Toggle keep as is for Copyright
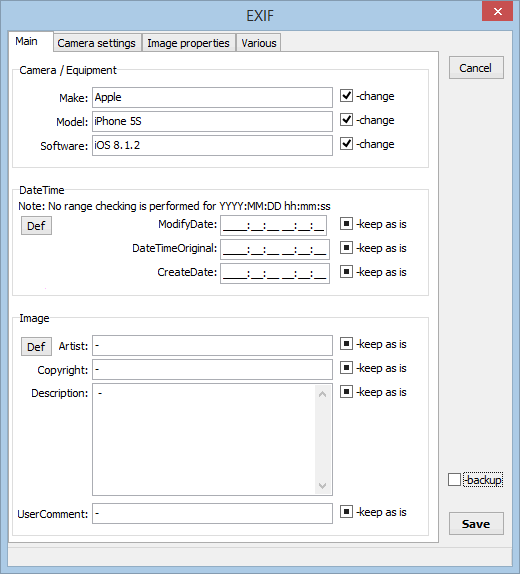This screenshot has height=574, width=520. [346, 368]
